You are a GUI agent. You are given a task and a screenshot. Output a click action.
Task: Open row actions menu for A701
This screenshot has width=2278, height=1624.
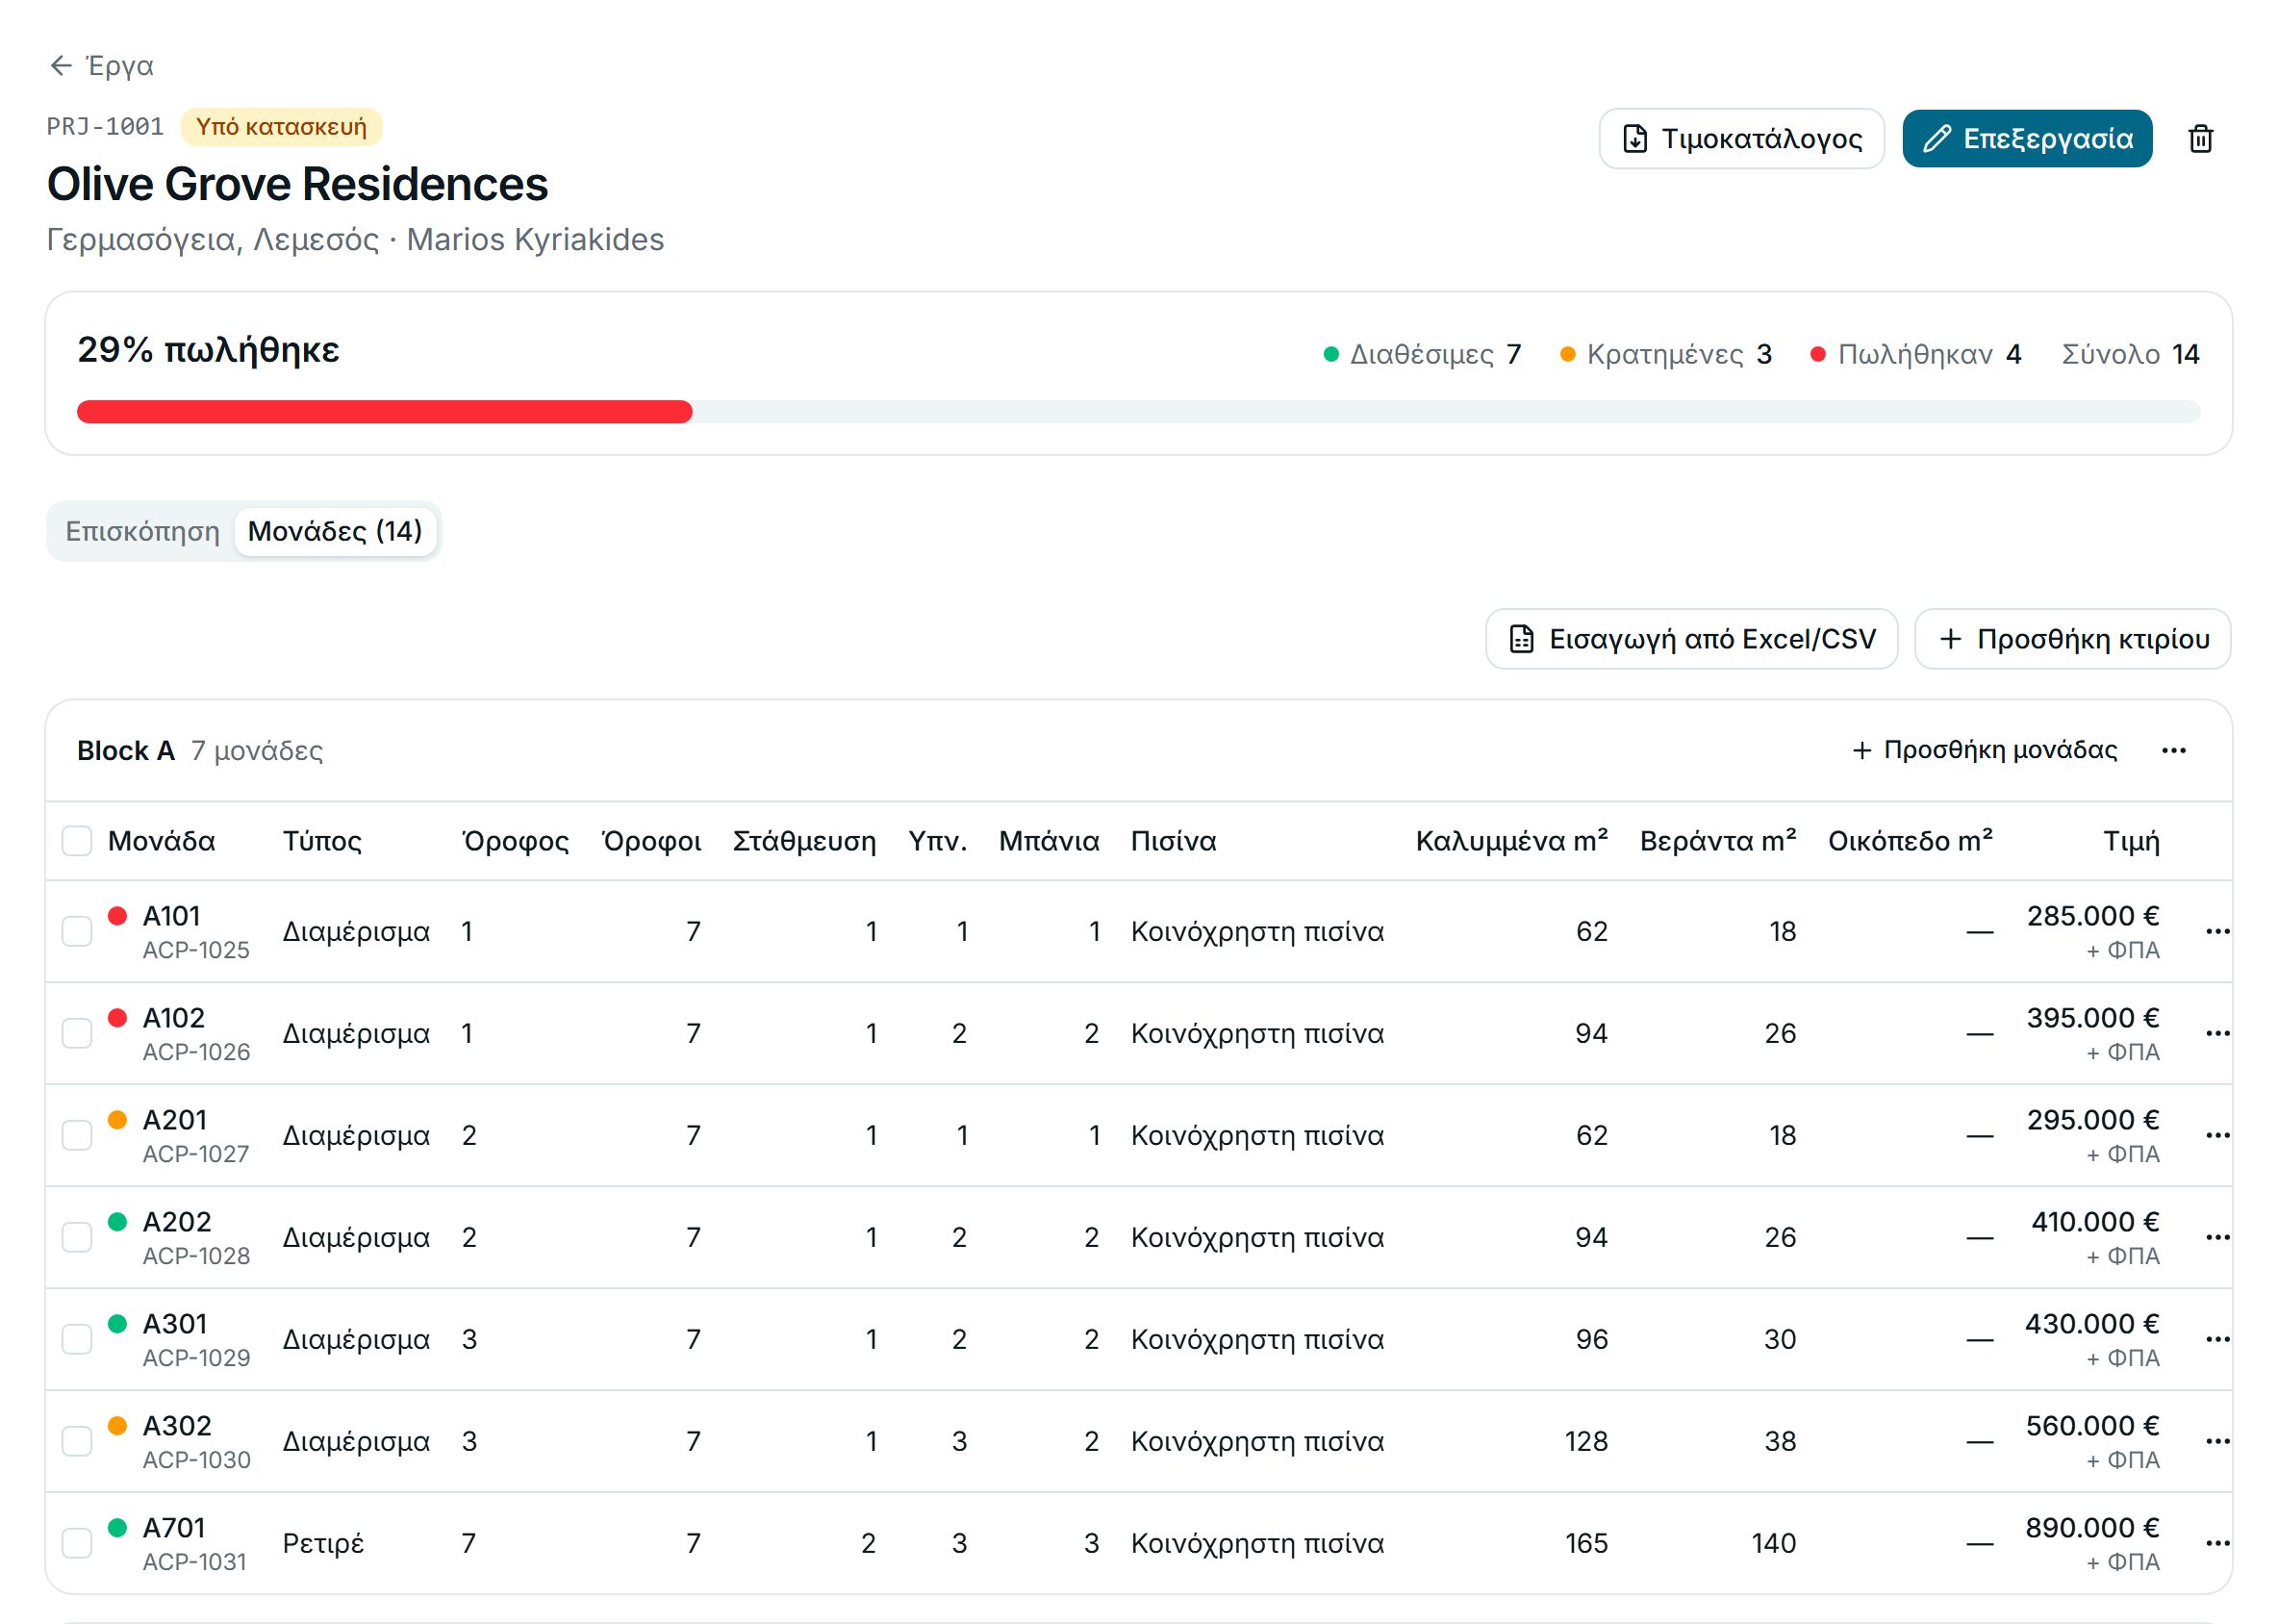click(2217, 1543)
